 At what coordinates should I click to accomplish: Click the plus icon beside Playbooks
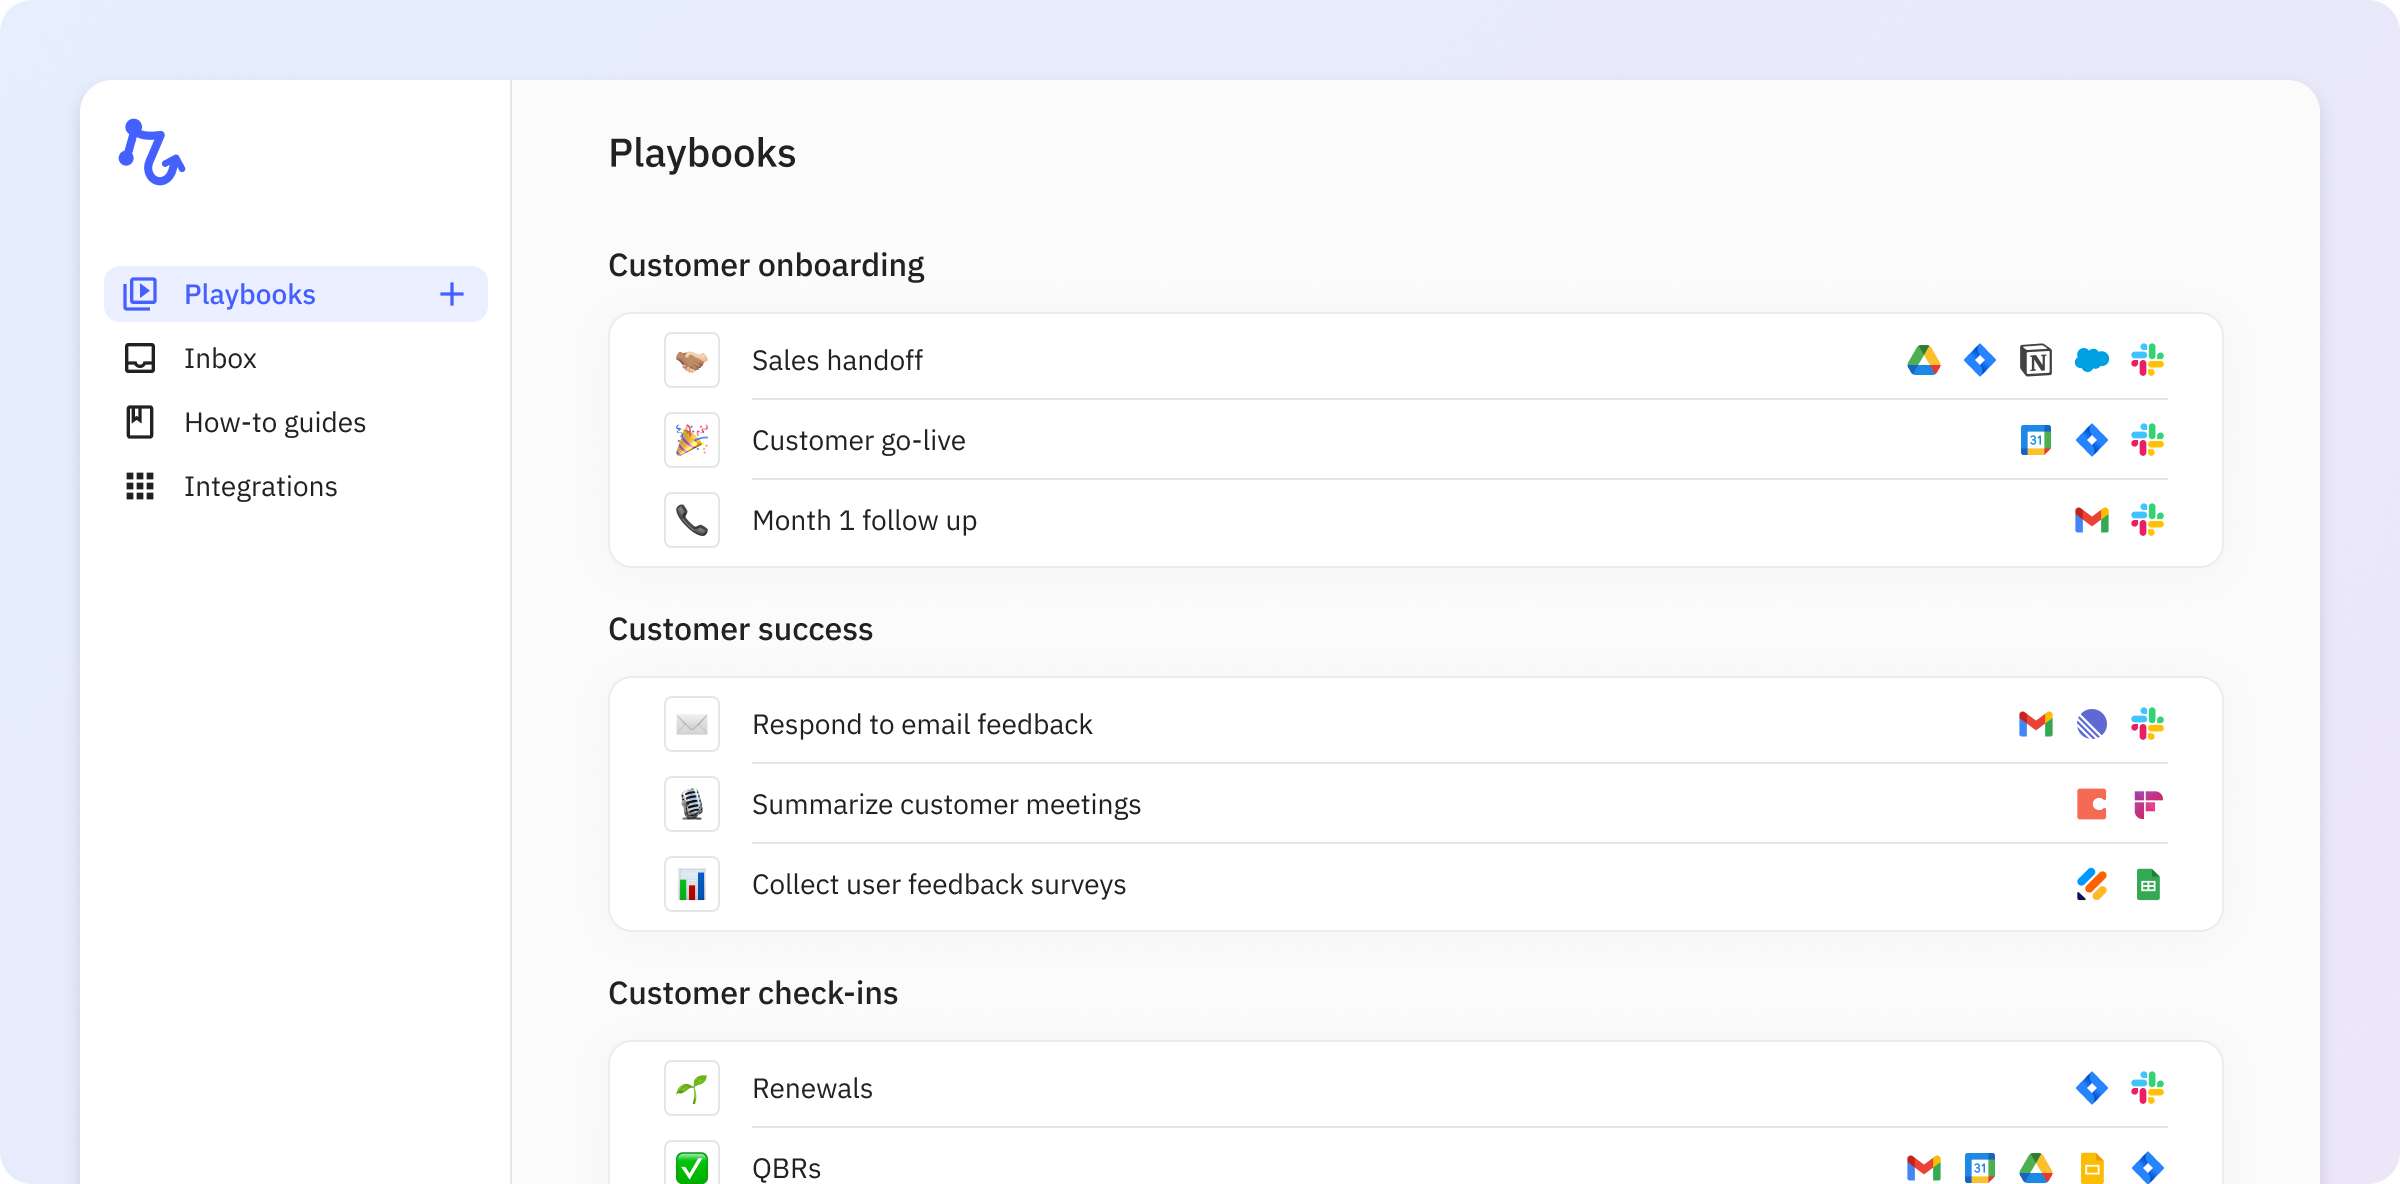[452, 294]
